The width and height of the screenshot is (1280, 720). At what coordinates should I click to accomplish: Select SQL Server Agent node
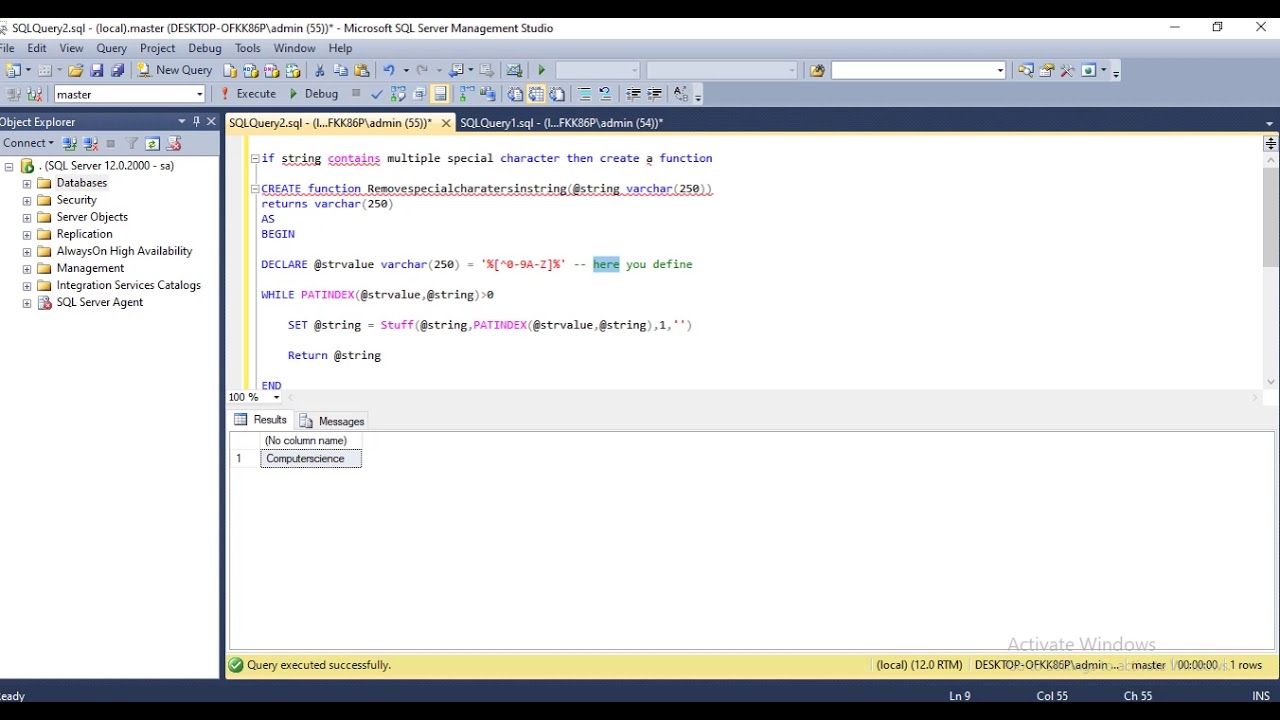pos(99,302)
